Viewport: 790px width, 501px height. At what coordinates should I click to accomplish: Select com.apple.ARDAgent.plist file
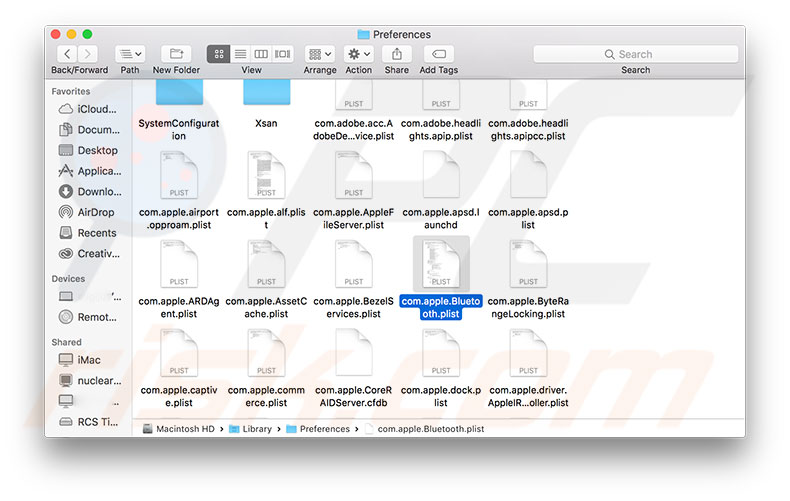point(179,279)
